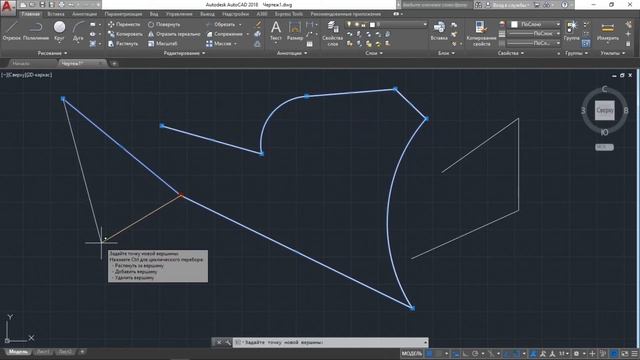Expand the Рисование panel dropdown
Viewport: 640px width, 360px height.
coord(52,53)
